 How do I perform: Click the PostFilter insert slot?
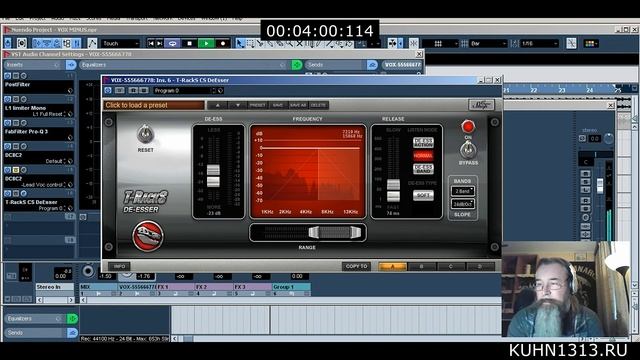(x=38, y=87)
